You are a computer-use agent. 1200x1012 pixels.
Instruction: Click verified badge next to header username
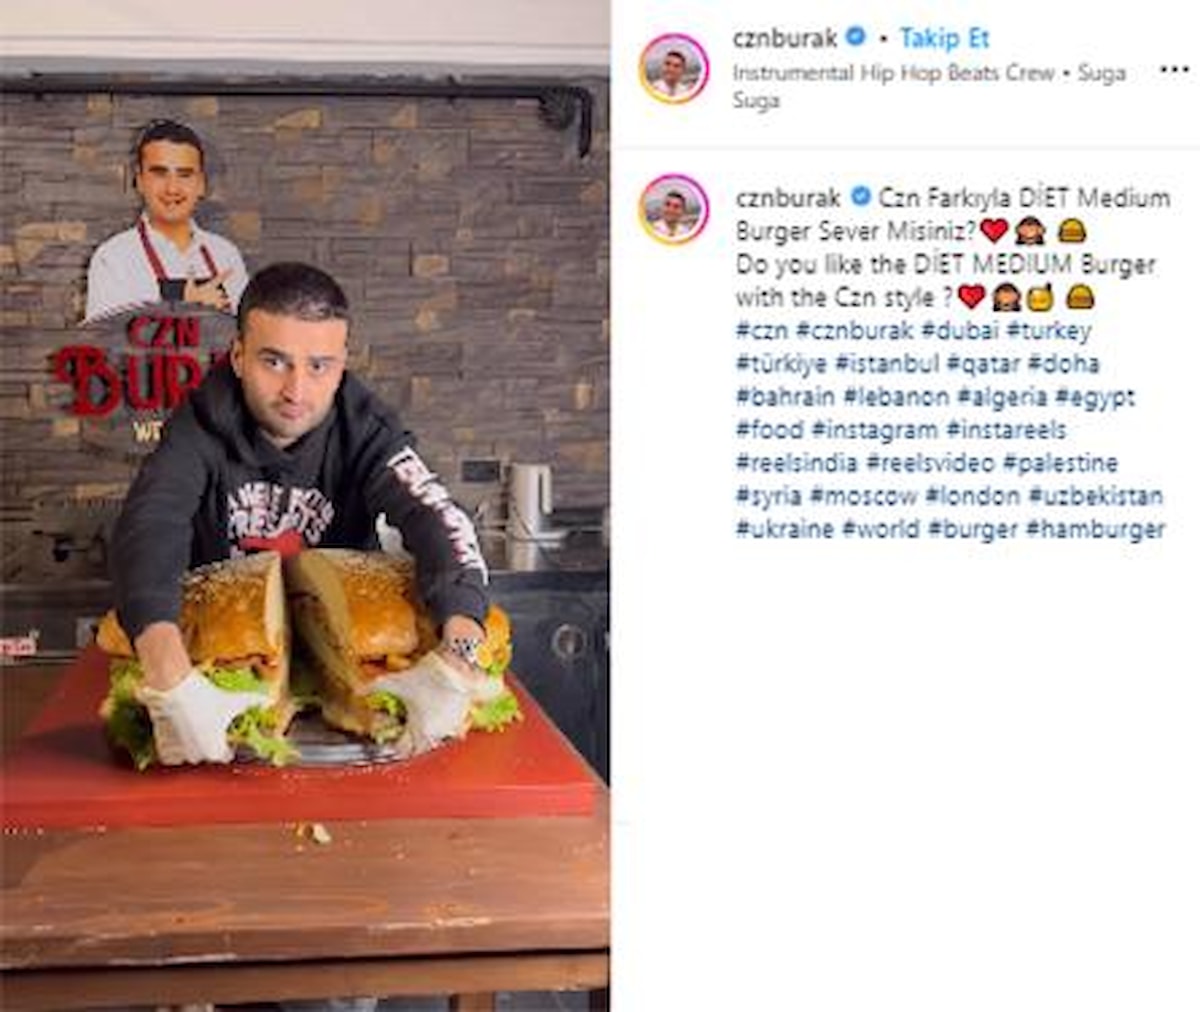click(856, 38)
